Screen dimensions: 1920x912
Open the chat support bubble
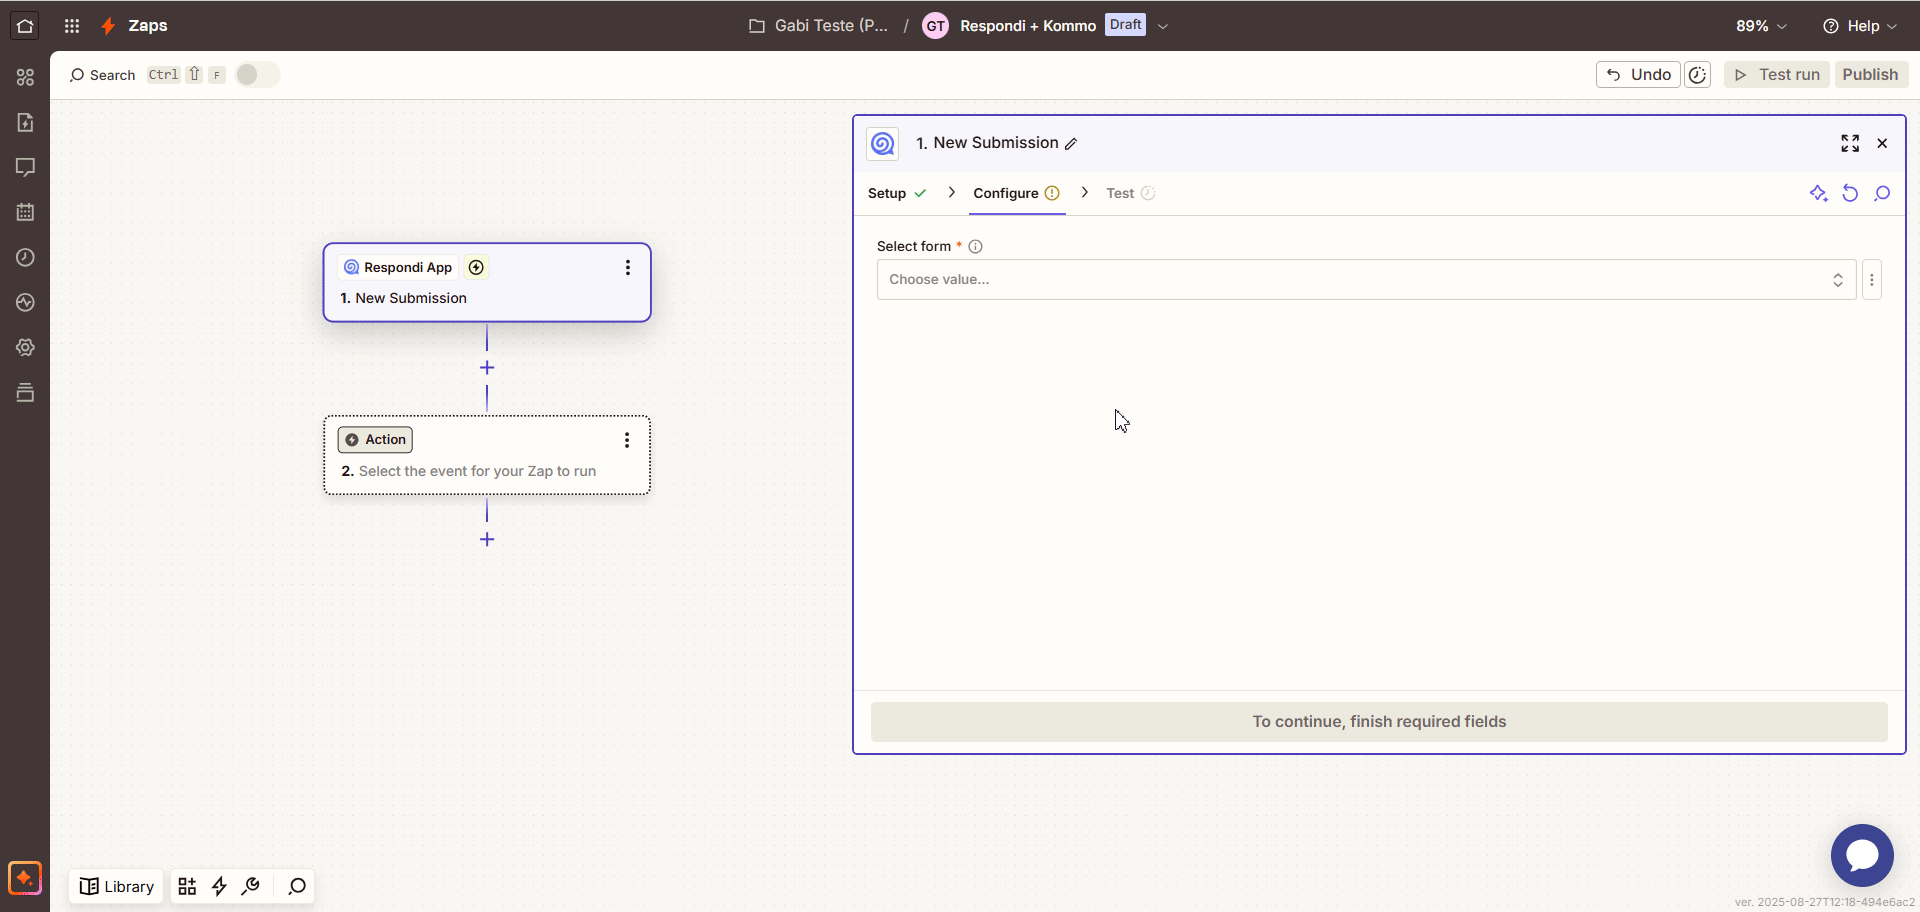tap(1862, 855)
